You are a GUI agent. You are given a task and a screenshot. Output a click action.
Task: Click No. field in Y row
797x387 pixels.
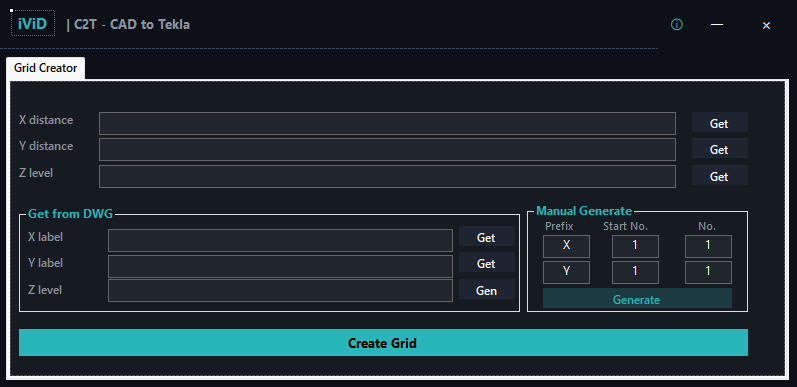pos(708,272)
